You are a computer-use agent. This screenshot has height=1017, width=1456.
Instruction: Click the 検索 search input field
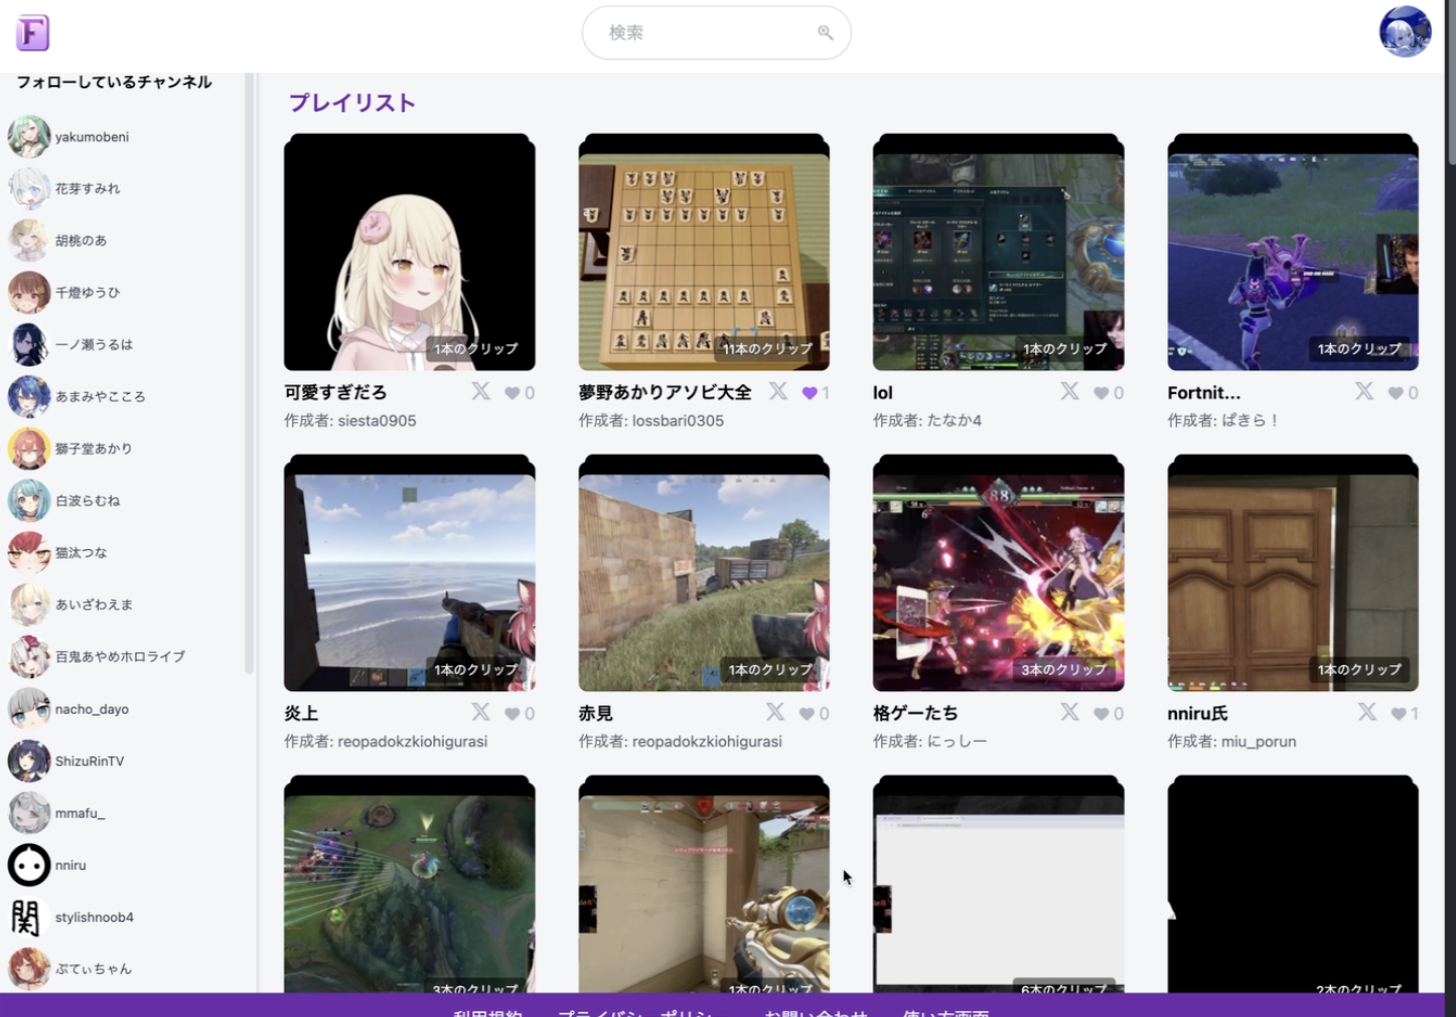(x=705, y=33)
